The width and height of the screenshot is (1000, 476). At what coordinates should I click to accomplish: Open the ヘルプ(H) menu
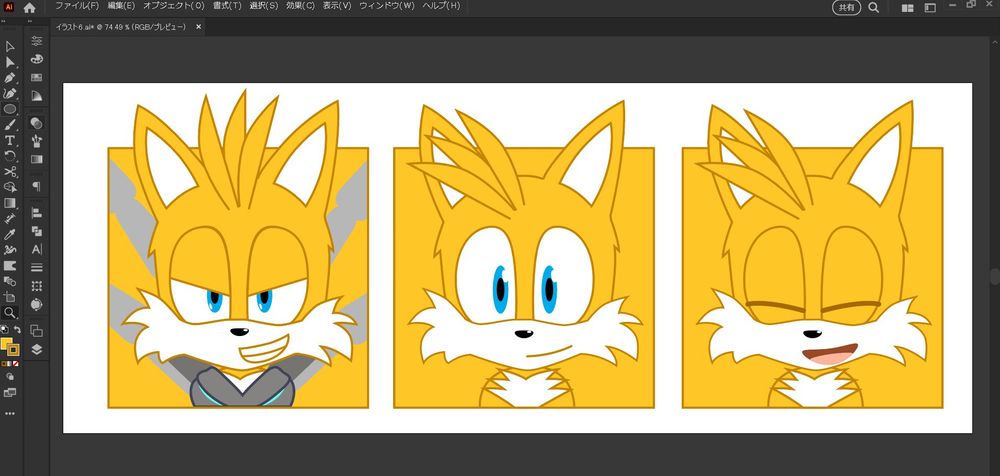(x=441, y=6)
